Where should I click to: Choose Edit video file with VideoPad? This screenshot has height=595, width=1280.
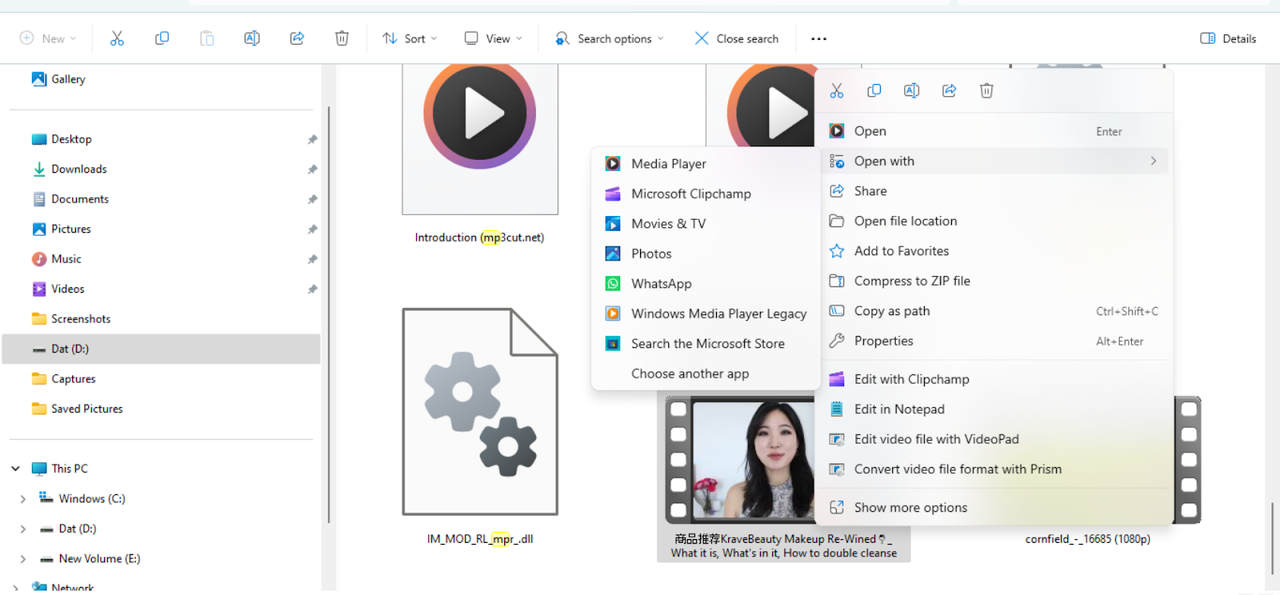995,439
